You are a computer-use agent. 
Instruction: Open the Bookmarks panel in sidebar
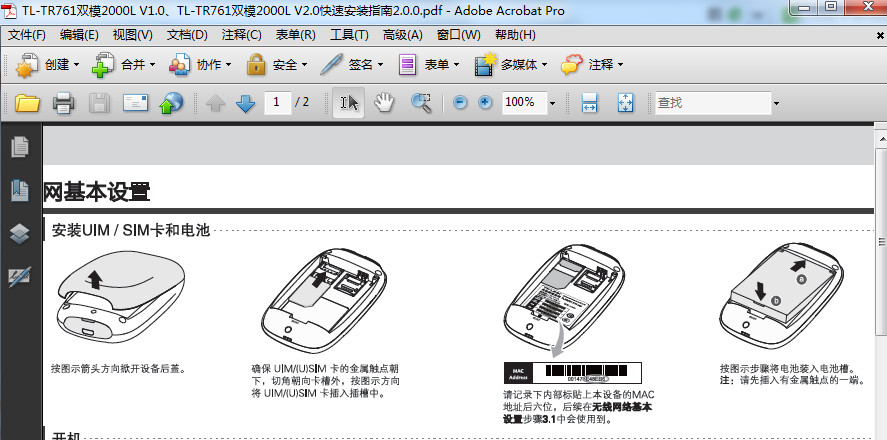click(20, 191)
